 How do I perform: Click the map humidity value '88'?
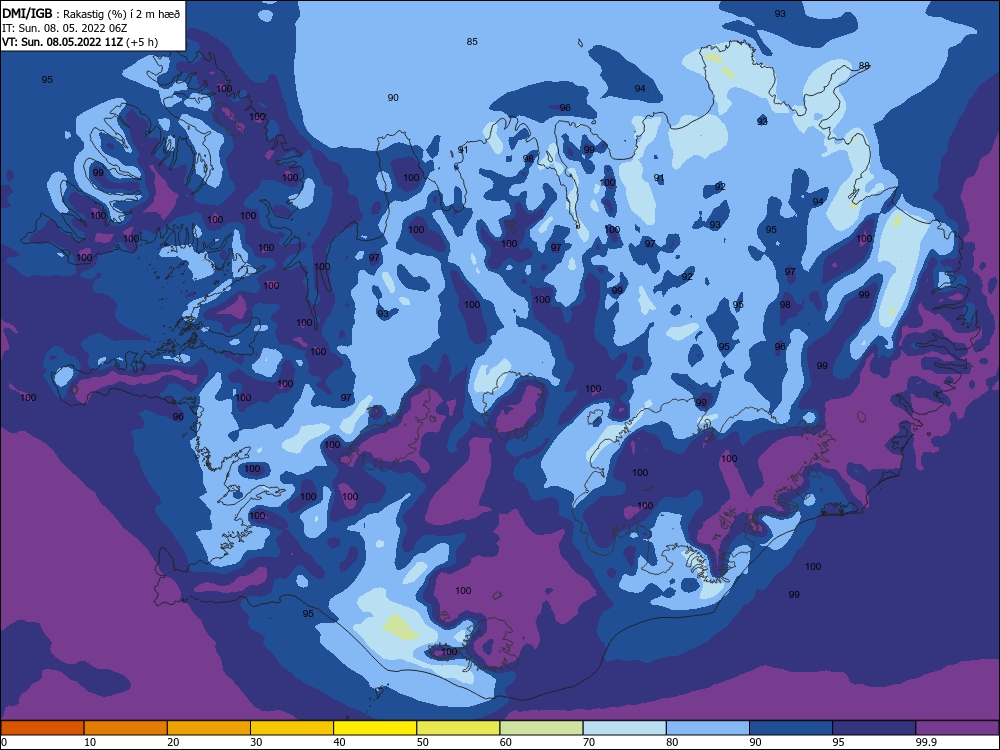[x=864, y=66]
